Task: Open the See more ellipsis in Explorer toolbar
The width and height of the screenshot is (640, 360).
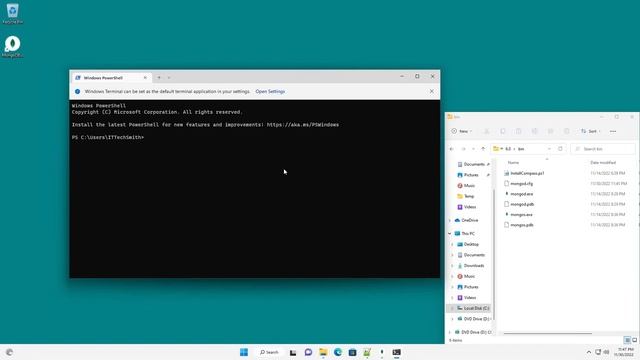Action: point(613,131)
